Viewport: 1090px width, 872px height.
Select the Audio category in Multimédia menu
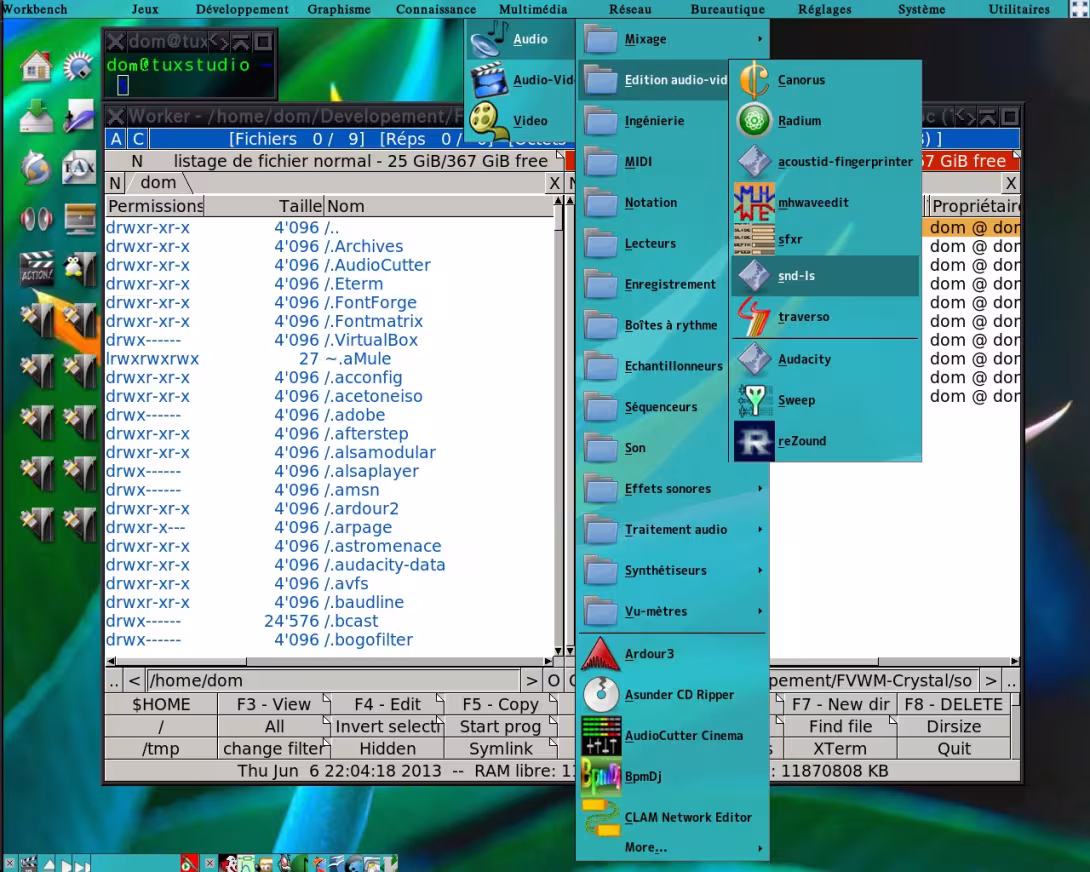click(520, 40)
